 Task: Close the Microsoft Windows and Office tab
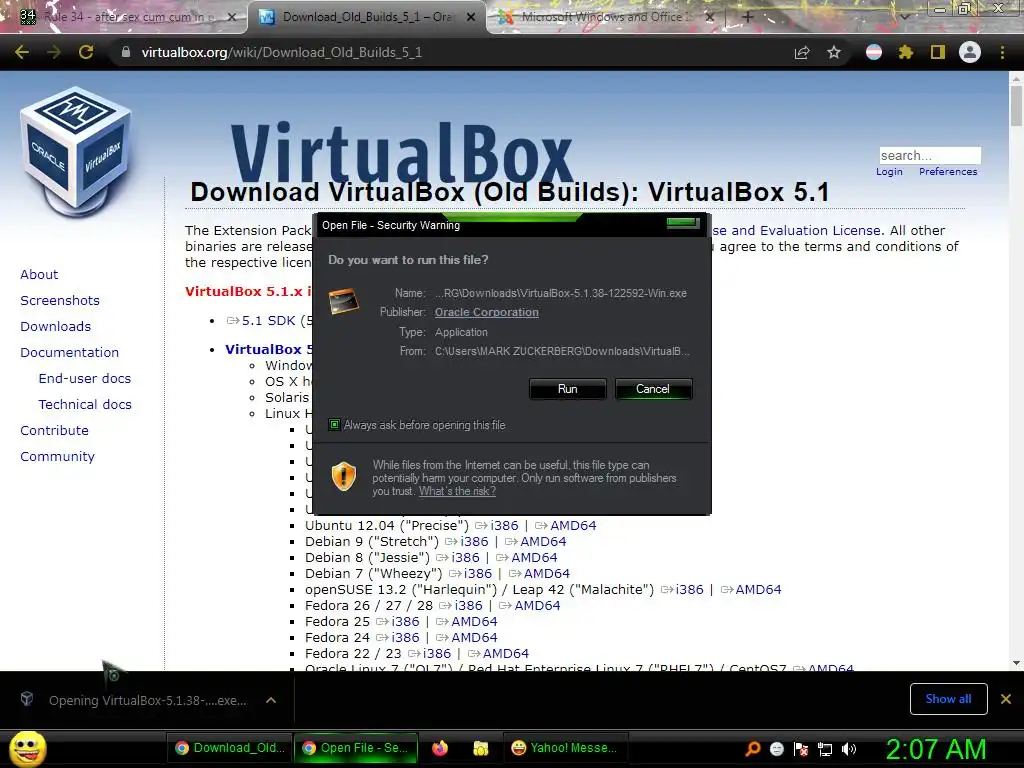(710, 17)
